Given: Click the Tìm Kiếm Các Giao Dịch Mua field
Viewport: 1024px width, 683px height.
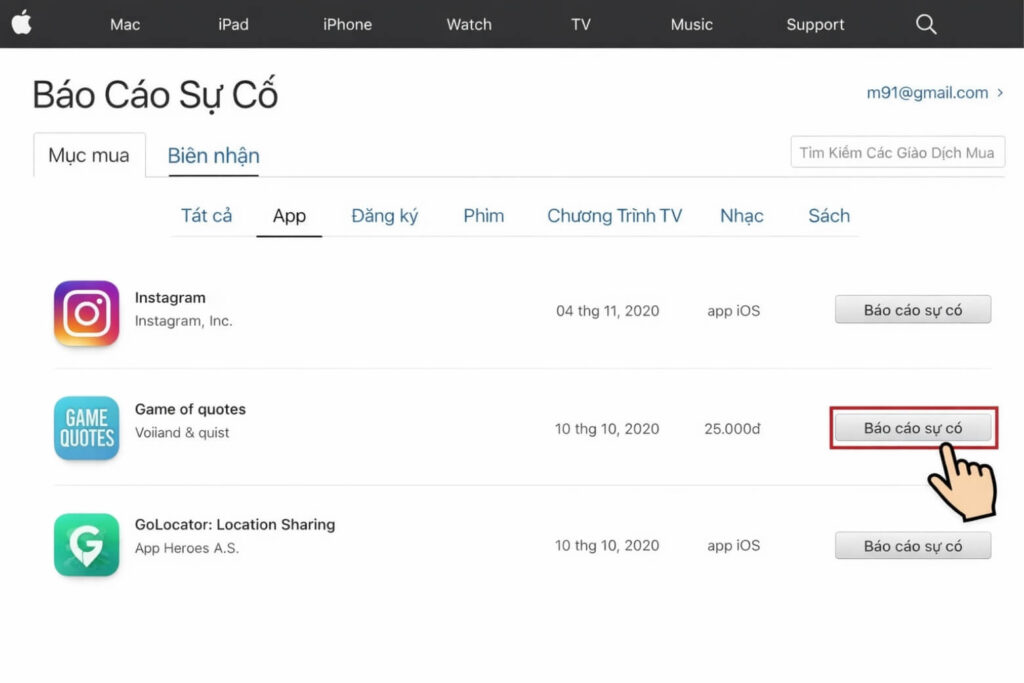Looking at the screenshot, I should pos(897,152).
